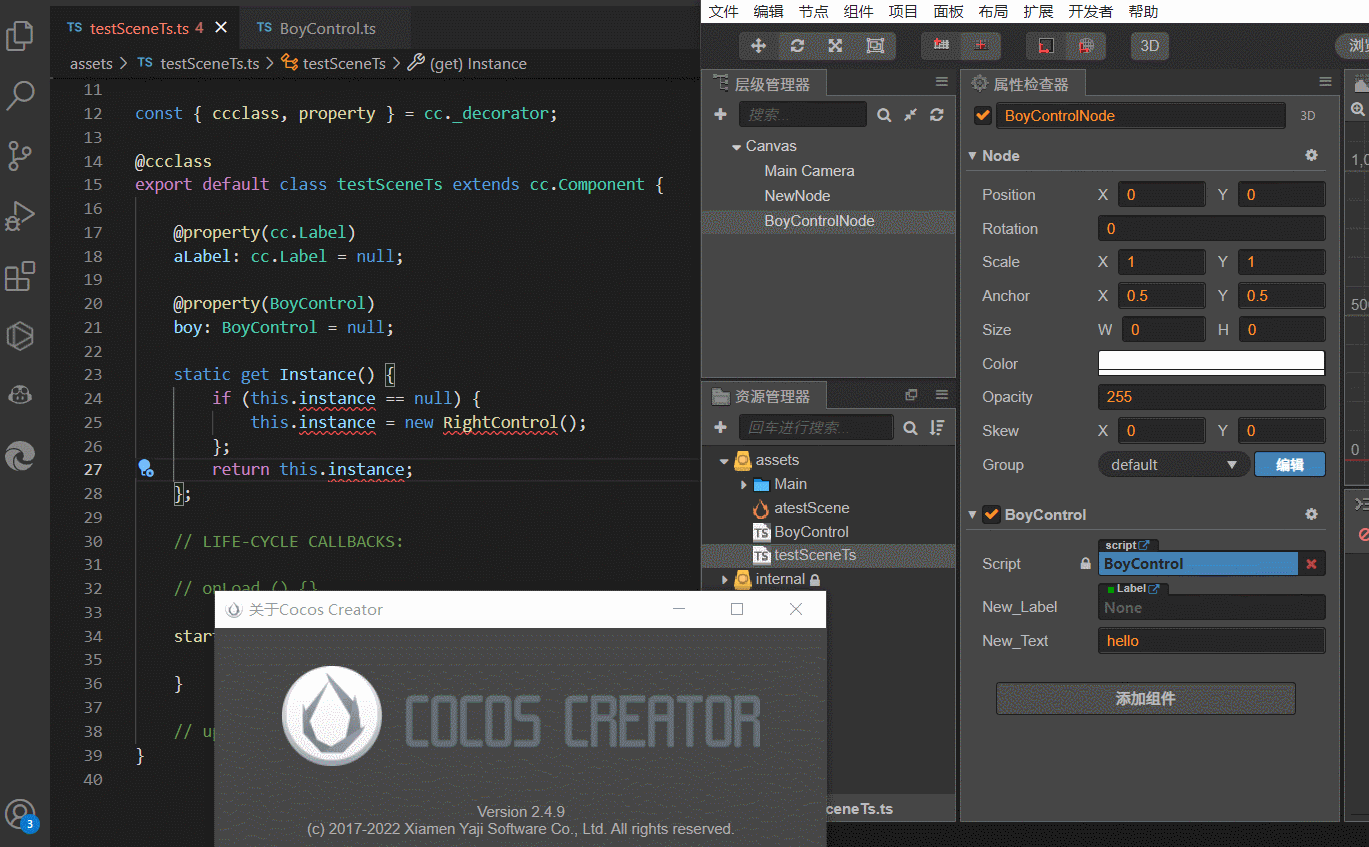This screenshot has width=1369, height=847.
Task: Select the BoyControl script asset
Action: 811,532
